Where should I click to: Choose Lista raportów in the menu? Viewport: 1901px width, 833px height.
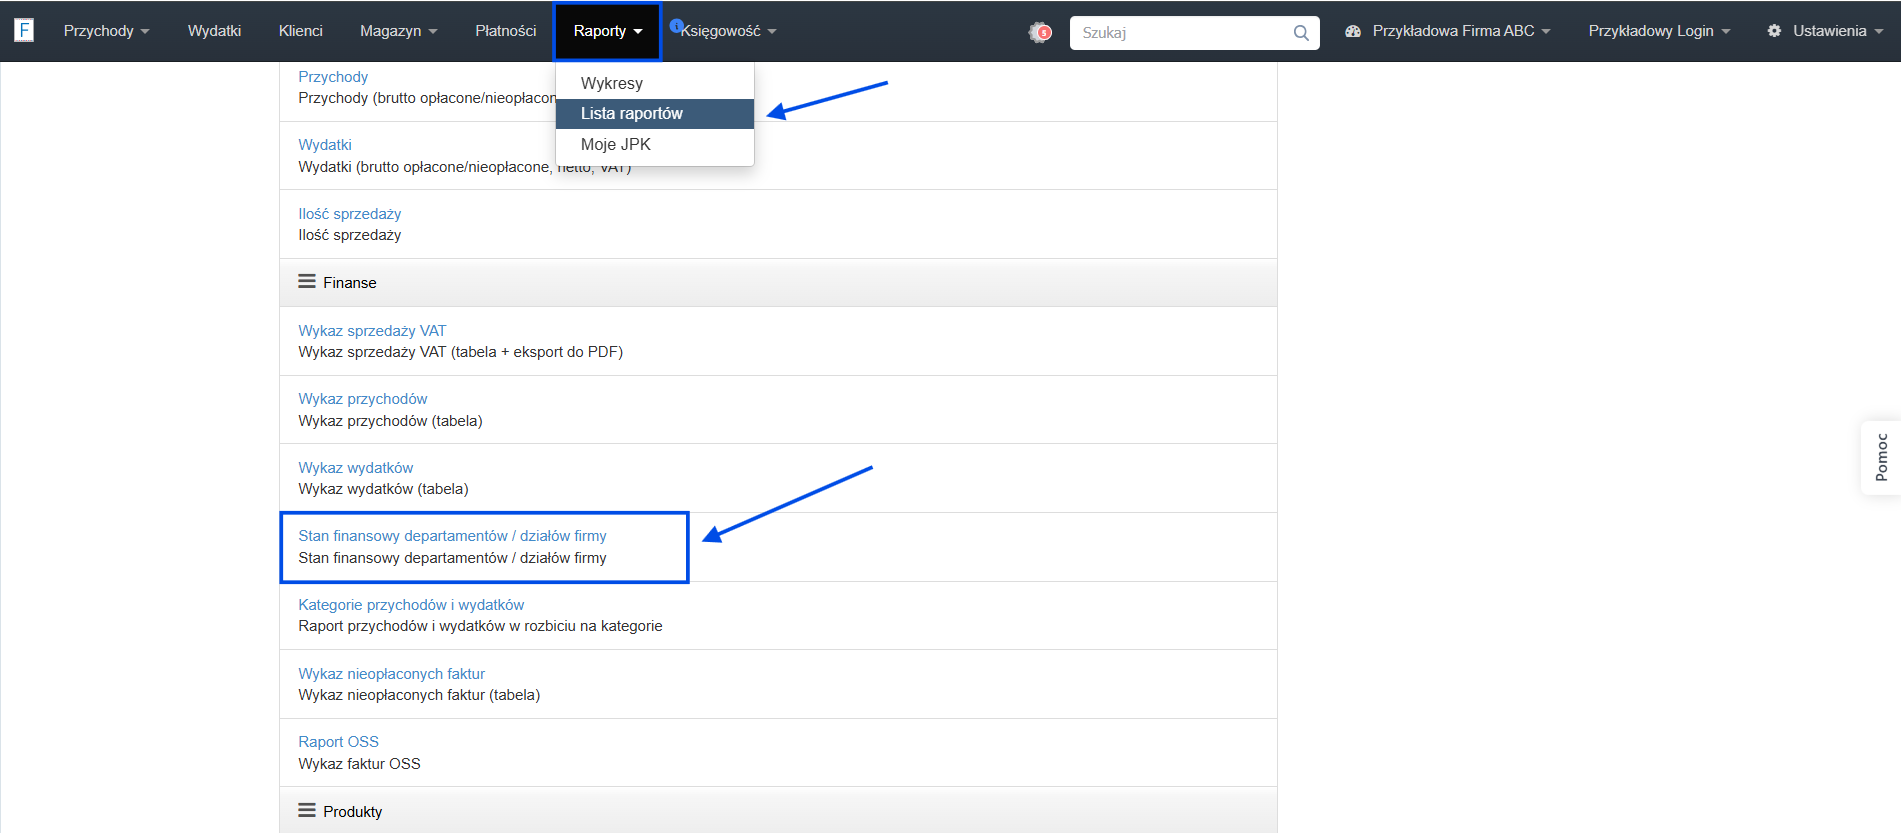click(654, 114)
